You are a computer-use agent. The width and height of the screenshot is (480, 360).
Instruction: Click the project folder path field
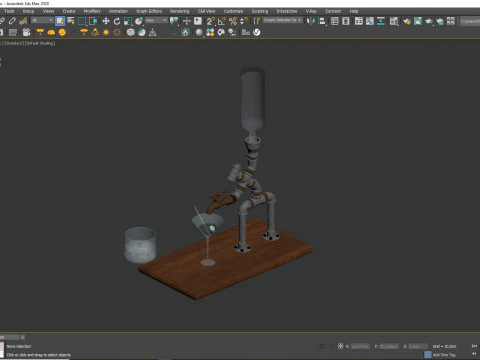pyautogui.click(x=470, y=21)
